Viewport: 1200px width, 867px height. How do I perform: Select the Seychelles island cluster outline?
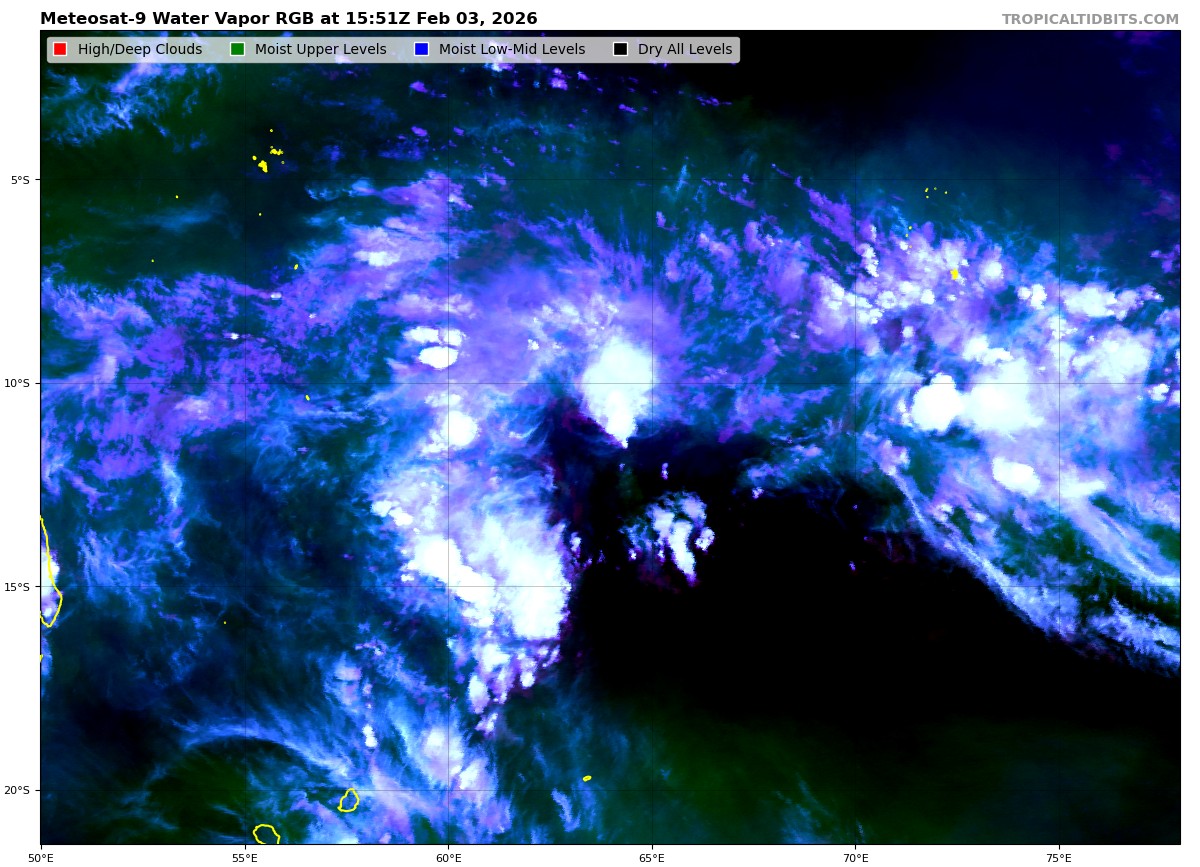click(x=263, y=165)
